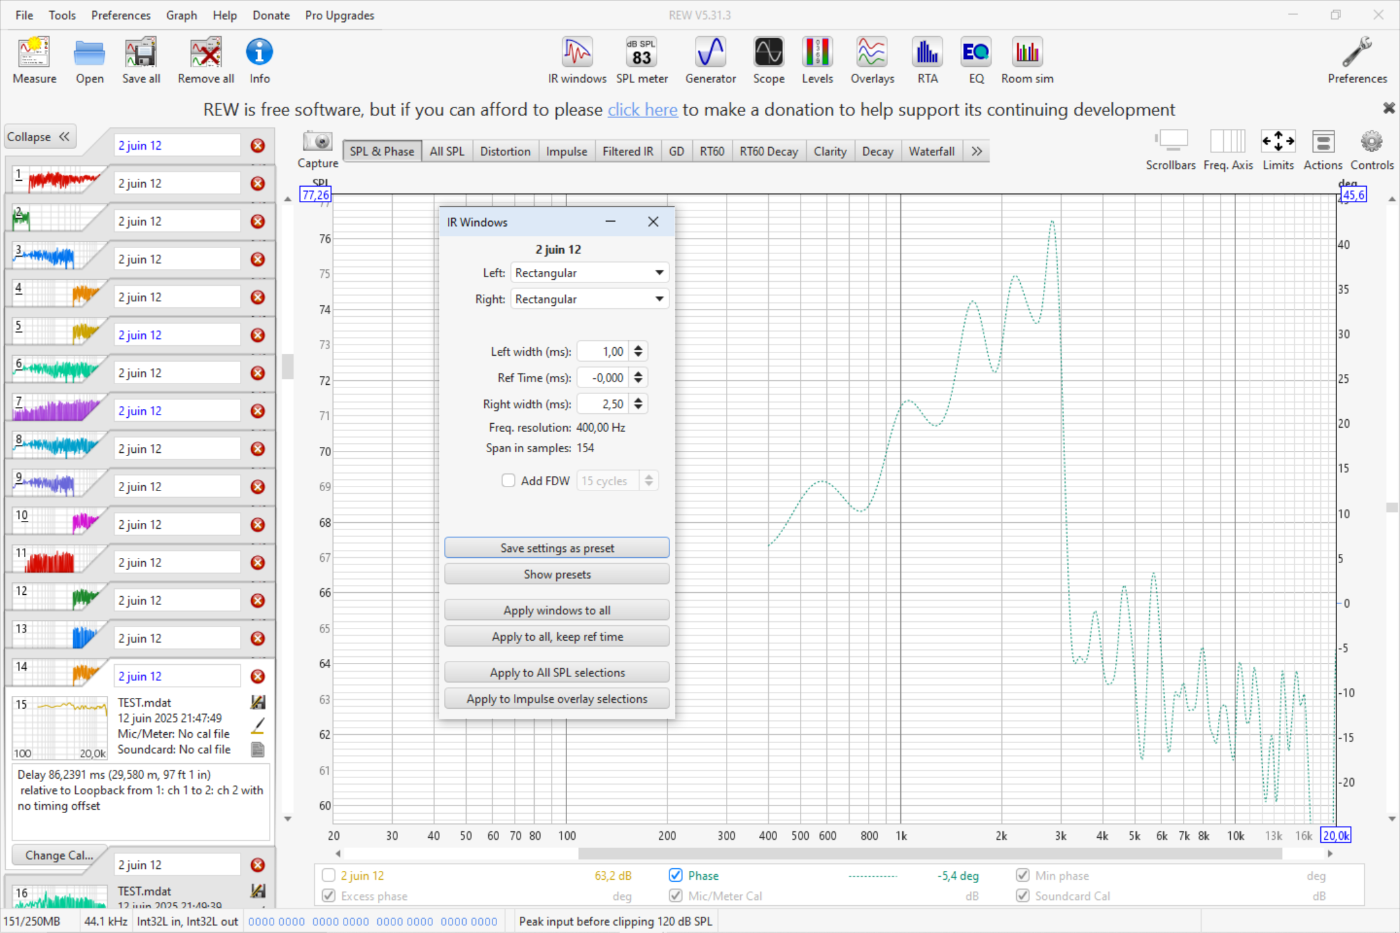Open the Left window type dropdown
Screen dimensions: 1400x933
tap(589, 273)
